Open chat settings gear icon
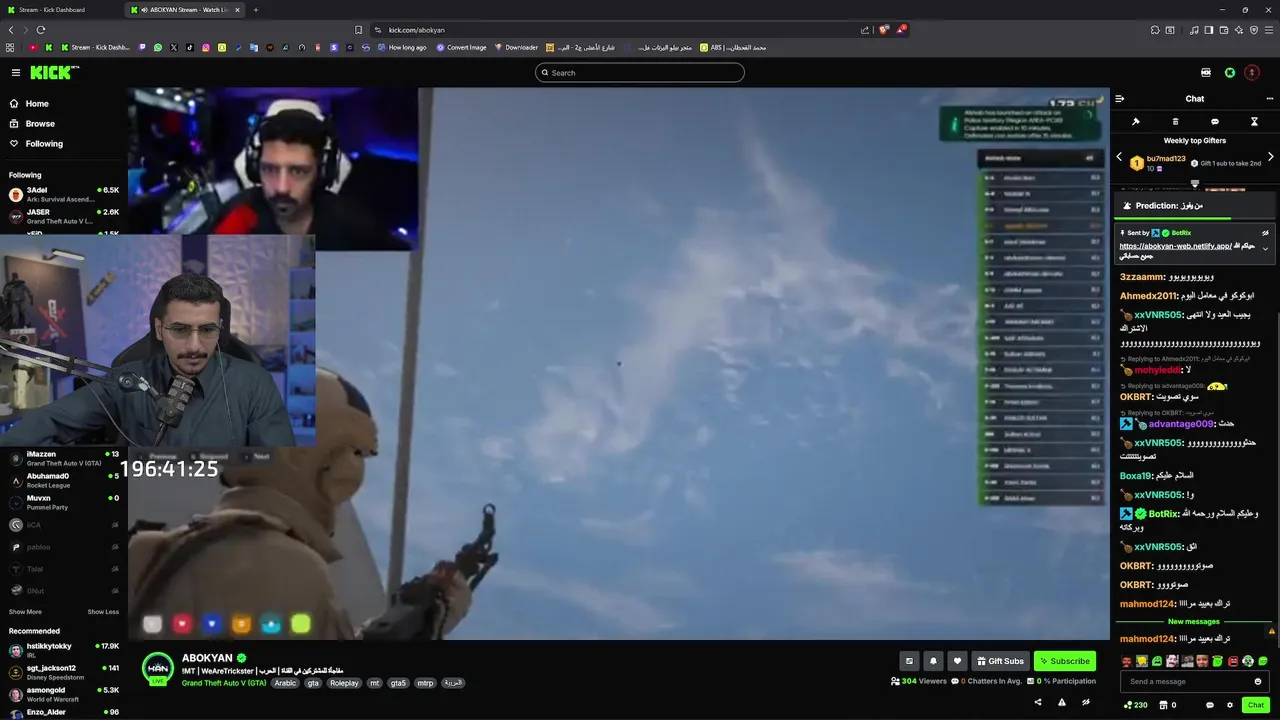The width and height of the screenshot is (1280, 720). pyautogui.click(x=1230, y=705)
